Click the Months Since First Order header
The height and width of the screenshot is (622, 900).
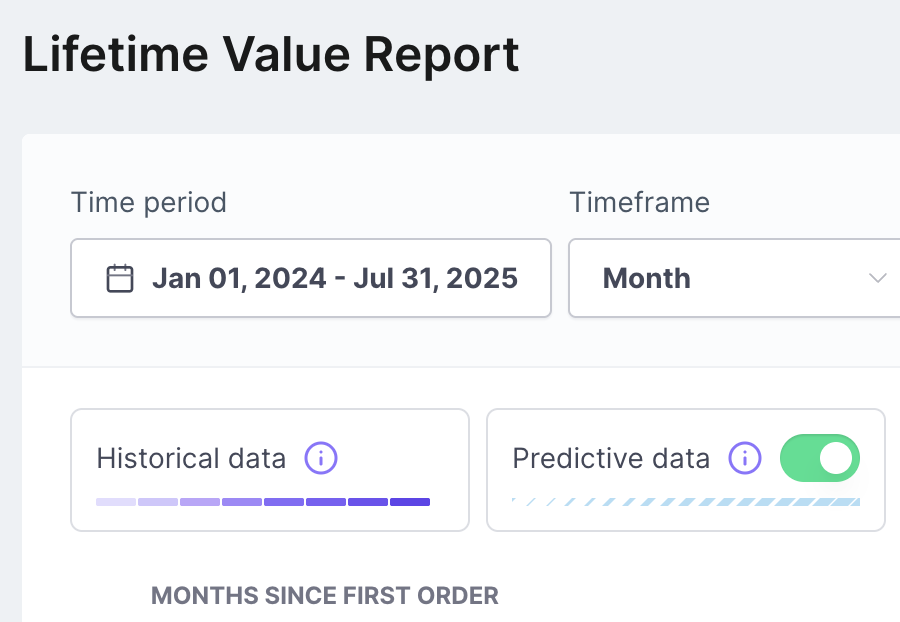click(324, 596)
